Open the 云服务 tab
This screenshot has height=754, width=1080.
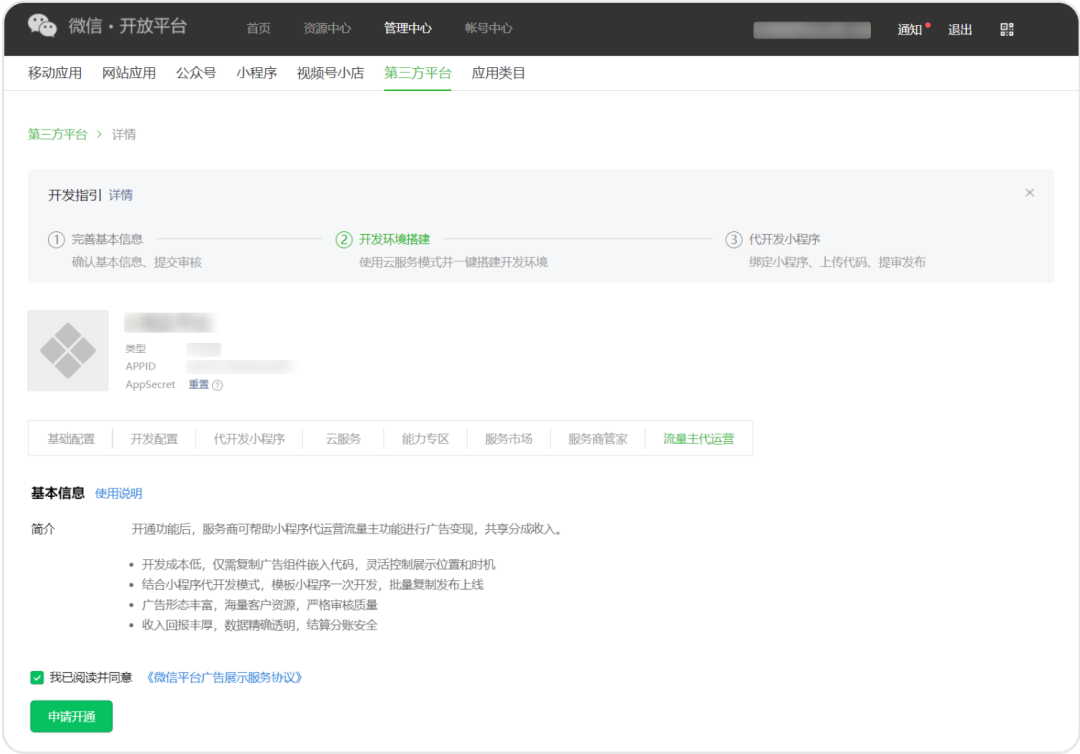click(343, 439)
